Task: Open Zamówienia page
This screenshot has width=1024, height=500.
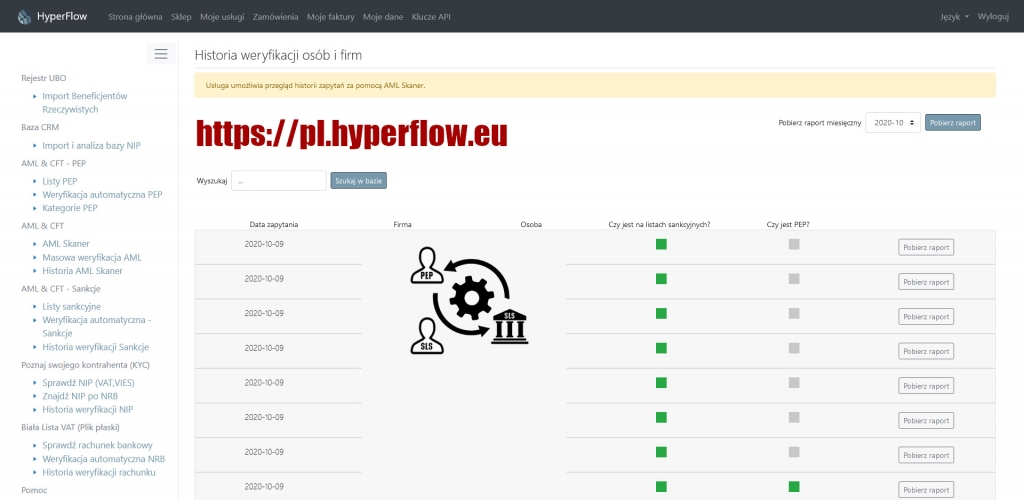Action: click(x=276, y=17)
